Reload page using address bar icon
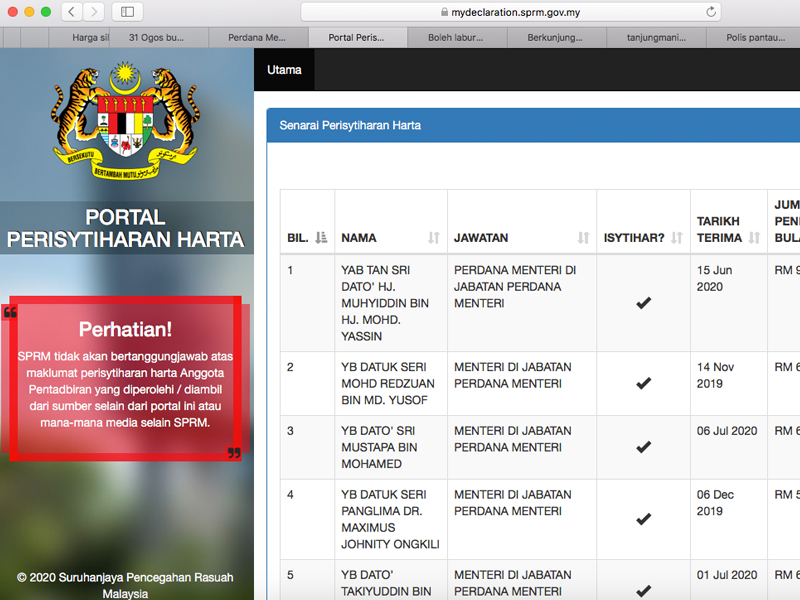This screenshot has width=800, height=600. point(711,12)
